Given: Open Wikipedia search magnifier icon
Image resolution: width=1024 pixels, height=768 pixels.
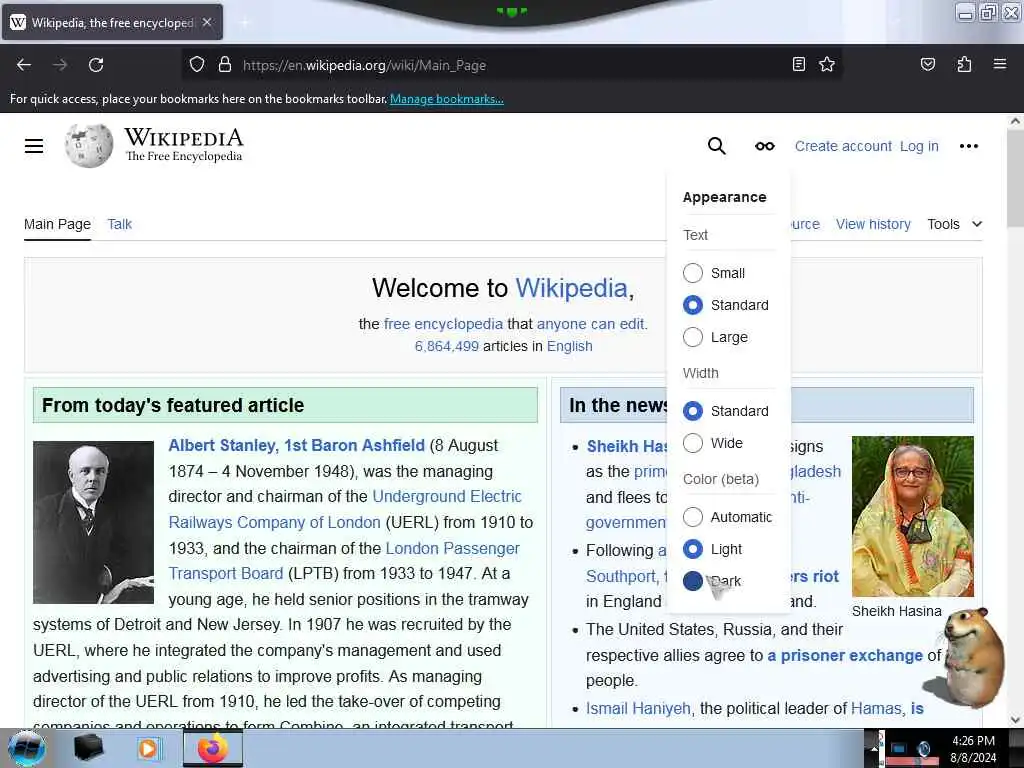Looking at the screenshot, I should (716, 146).
